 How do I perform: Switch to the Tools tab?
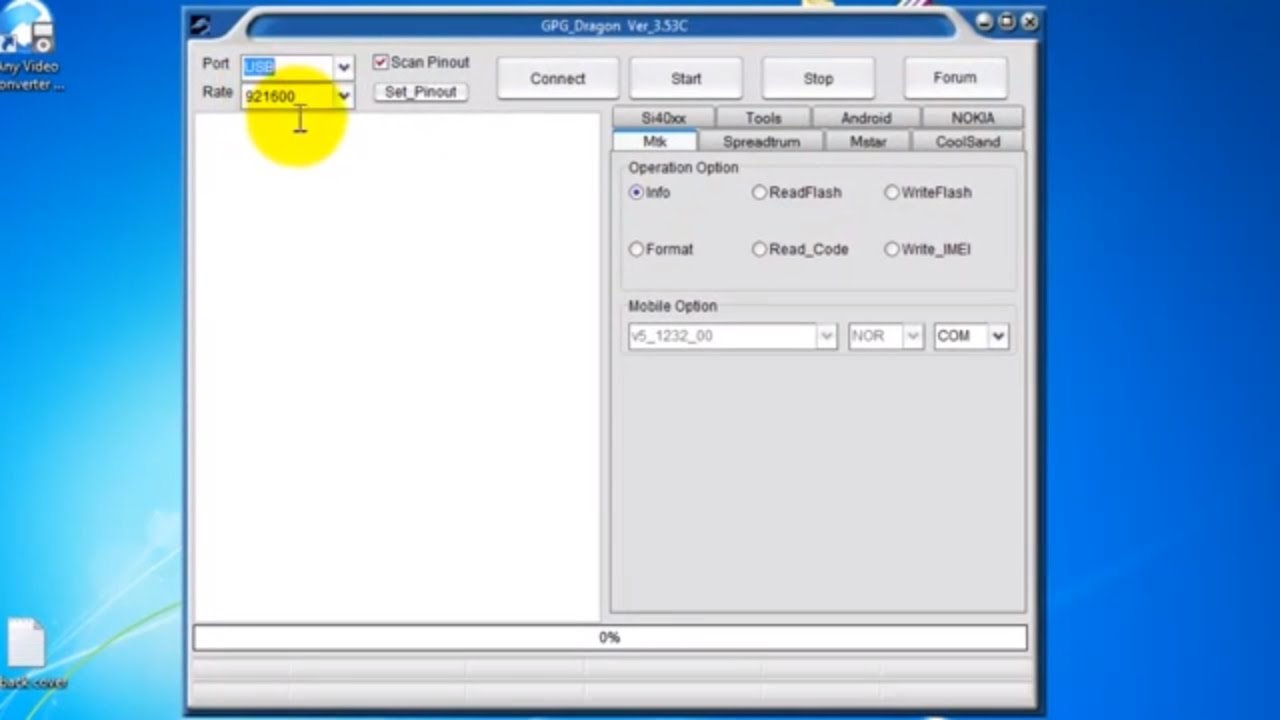(x=763, y=118)
